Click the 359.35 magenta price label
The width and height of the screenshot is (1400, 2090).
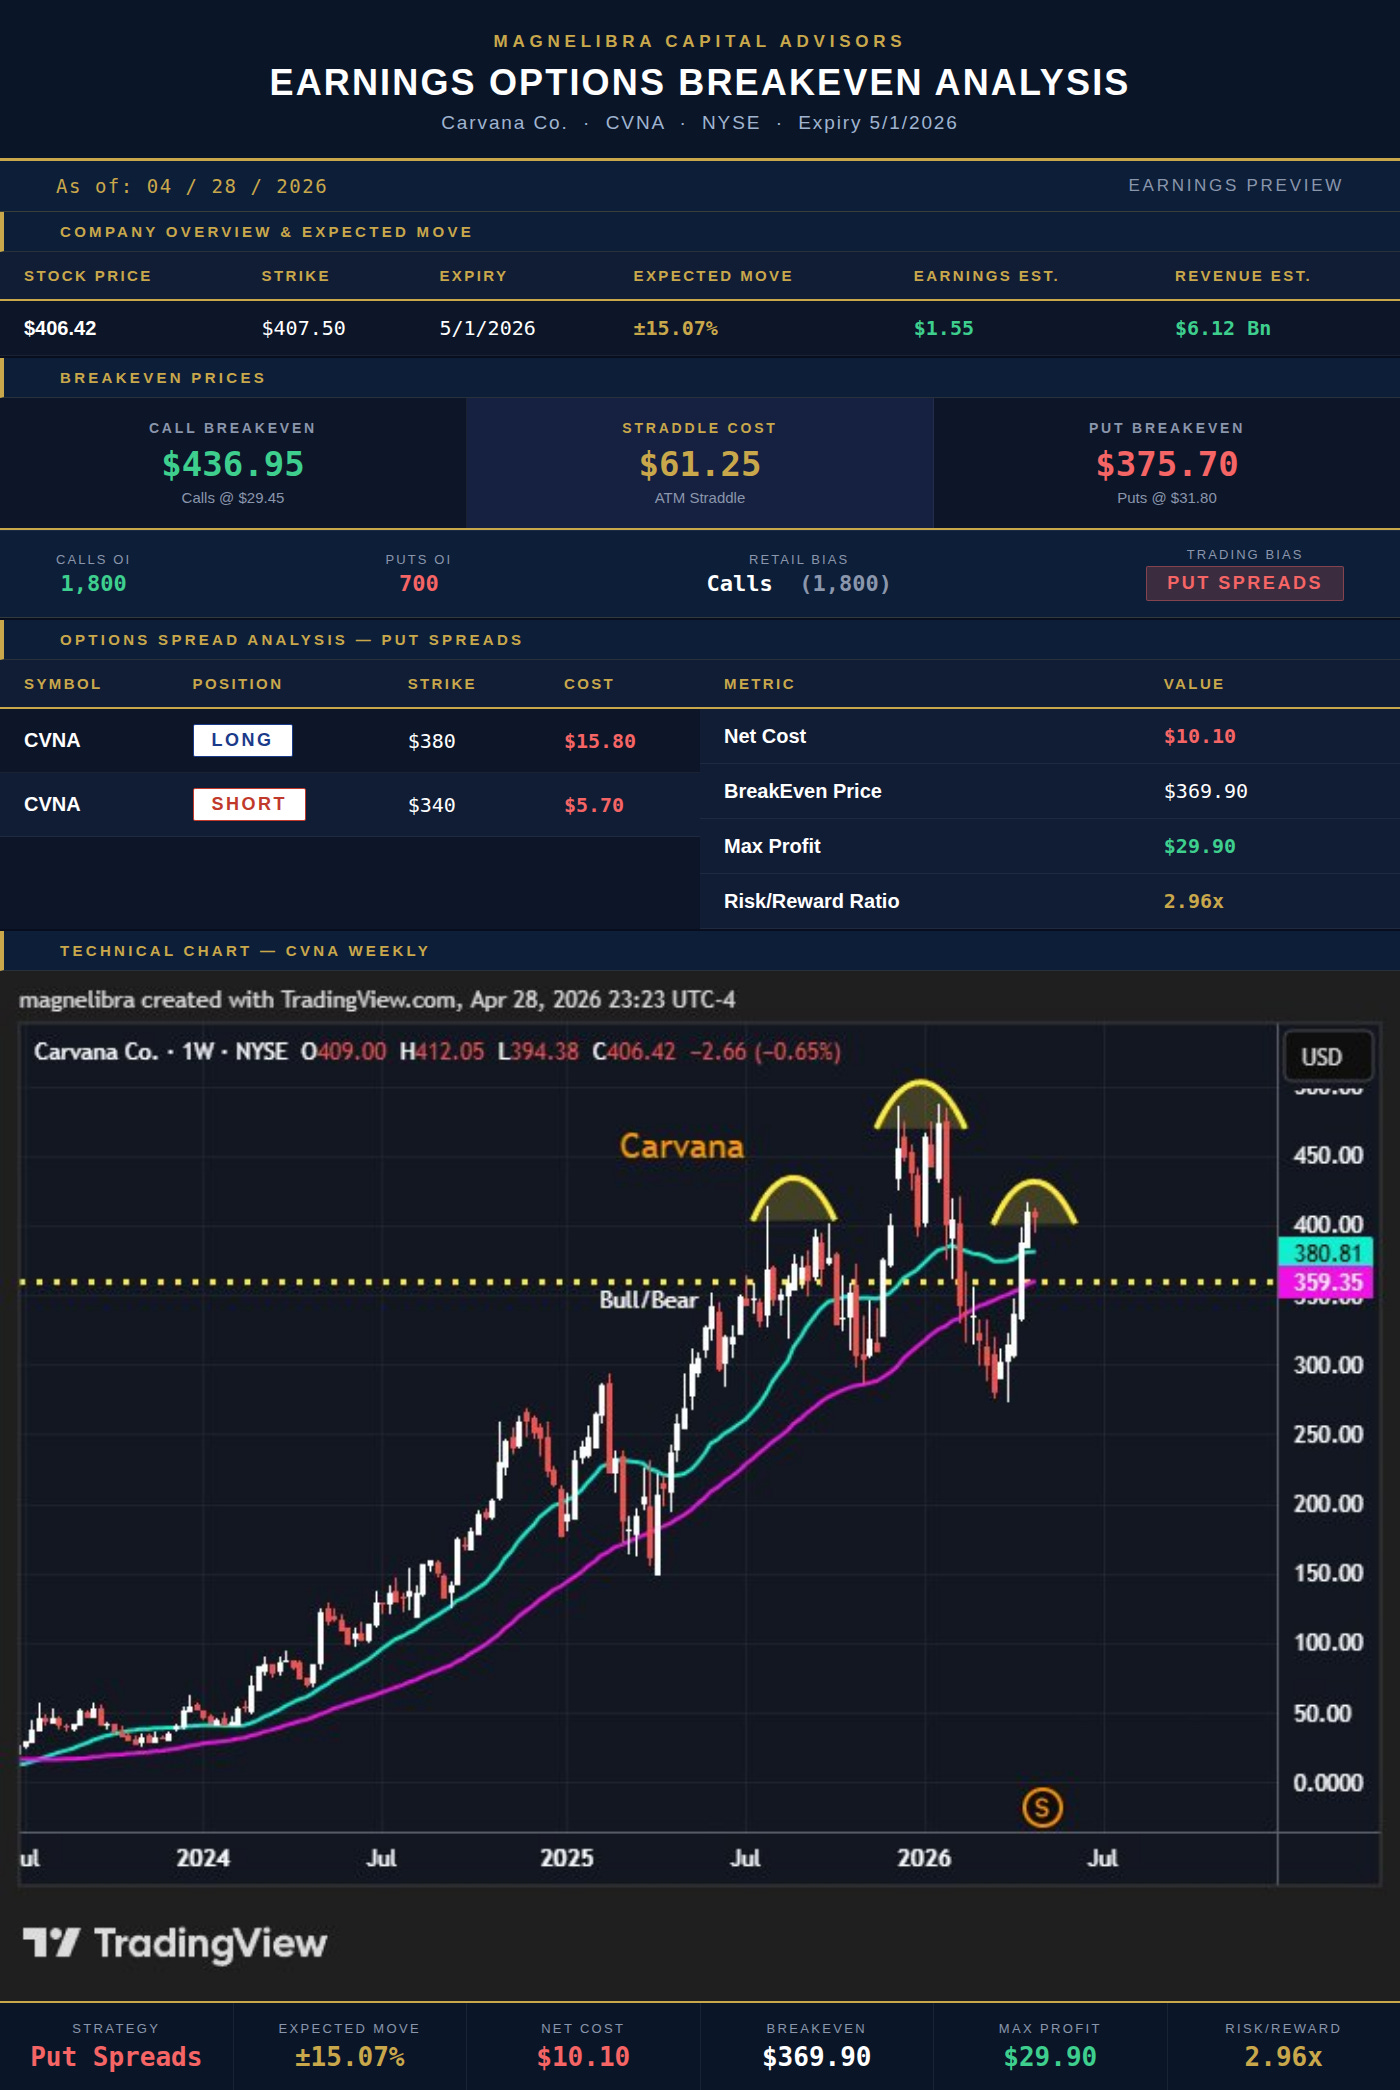pos(1326,1282)
